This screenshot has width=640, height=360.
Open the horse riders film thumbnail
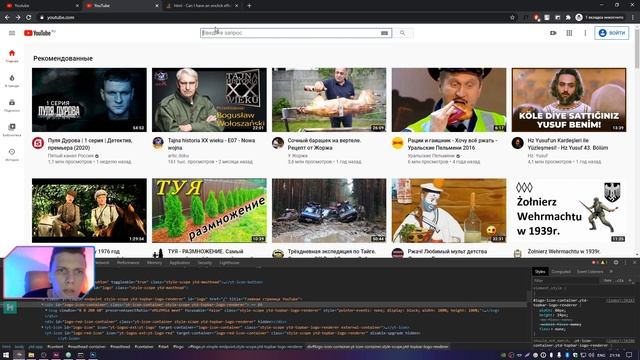(89, 211)
